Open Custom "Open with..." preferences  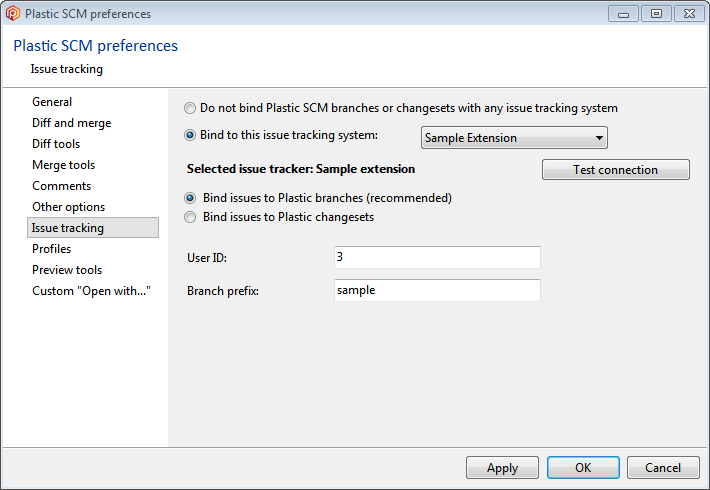91,291
